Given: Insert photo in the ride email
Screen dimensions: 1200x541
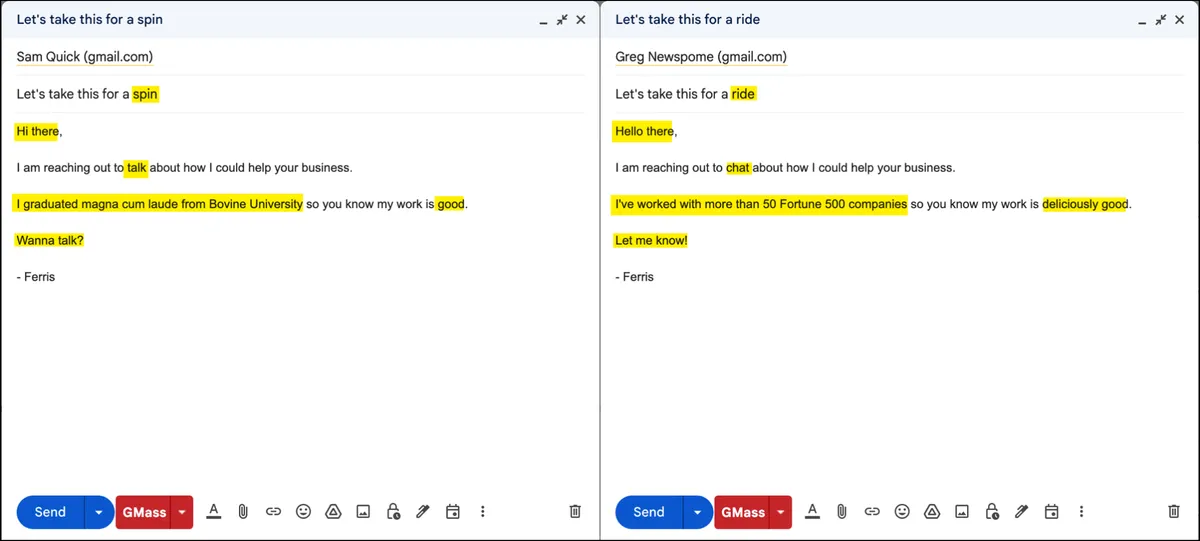Looking at the screenshot, I should (x=962, y=511).
